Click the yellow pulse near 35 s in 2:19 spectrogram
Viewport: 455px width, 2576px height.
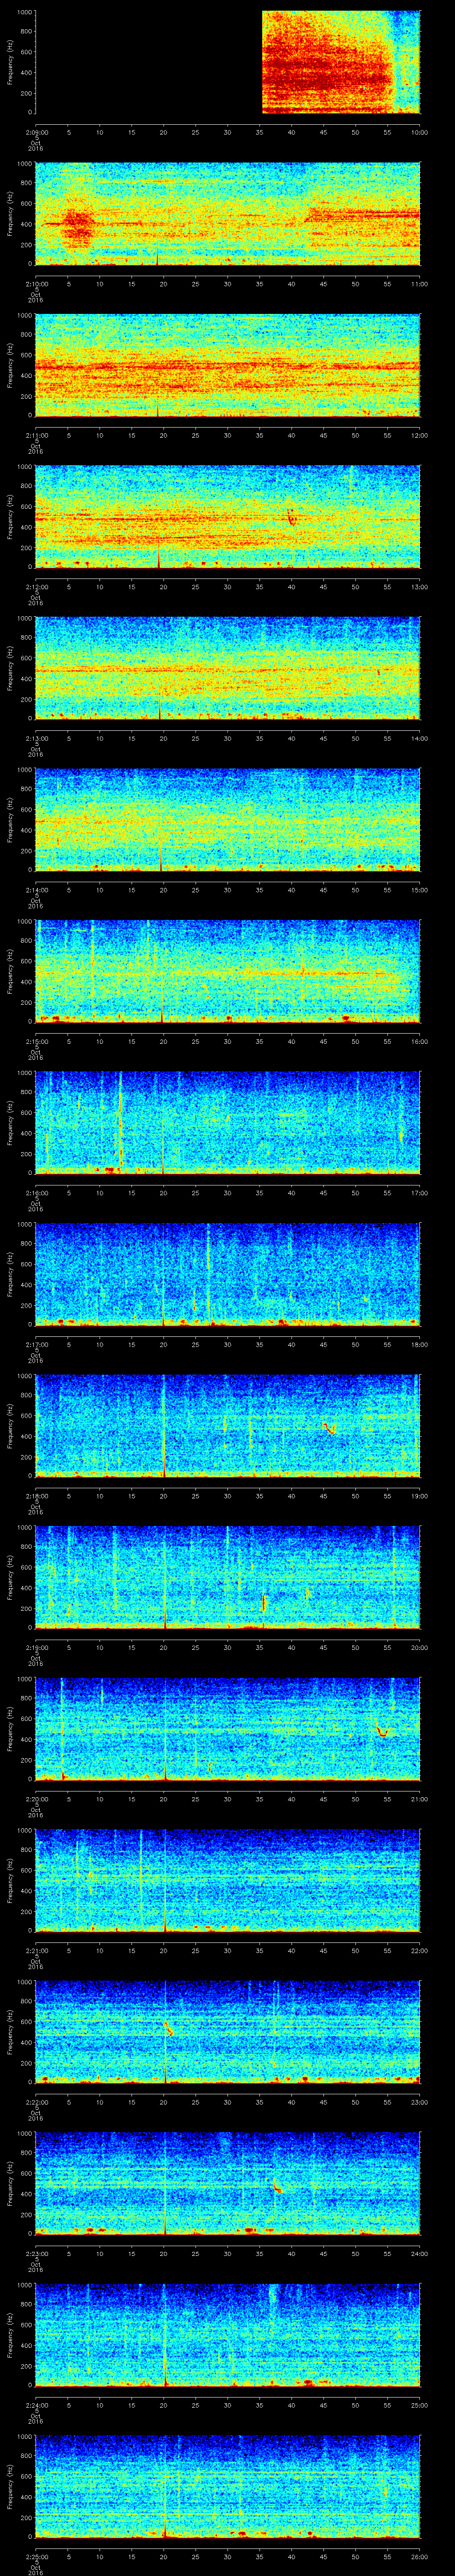(264, 1602)
